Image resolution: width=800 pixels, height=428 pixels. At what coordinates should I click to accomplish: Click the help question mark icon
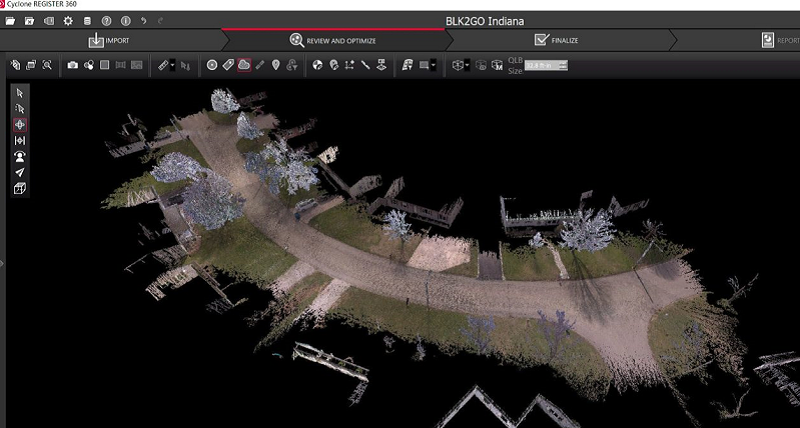click(106, 20)
